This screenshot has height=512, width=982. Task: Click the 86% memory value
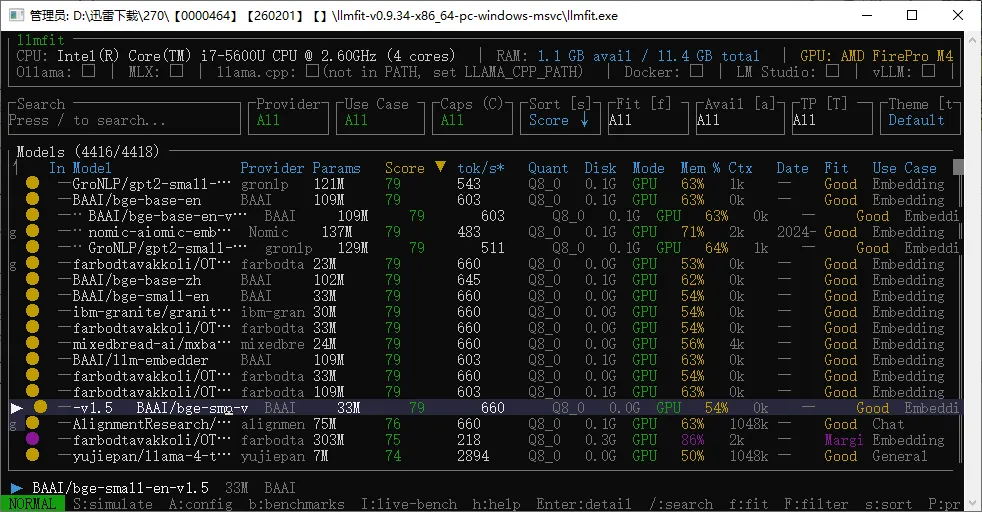(x=692, y=440)
